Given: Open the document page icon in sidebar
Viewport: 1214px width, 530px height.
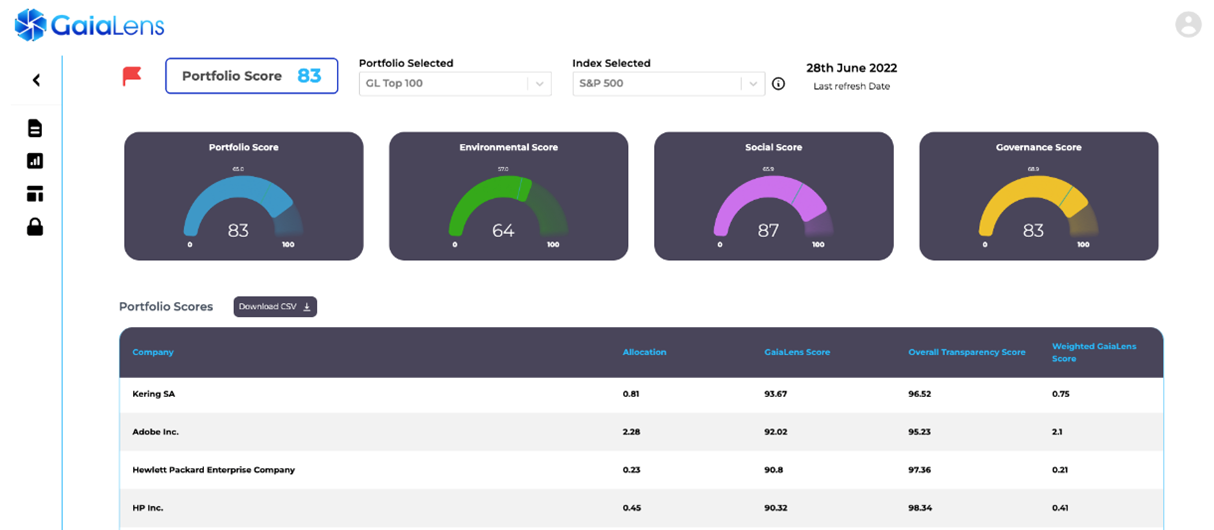Looking at the screenshot, I should point(35,128).
